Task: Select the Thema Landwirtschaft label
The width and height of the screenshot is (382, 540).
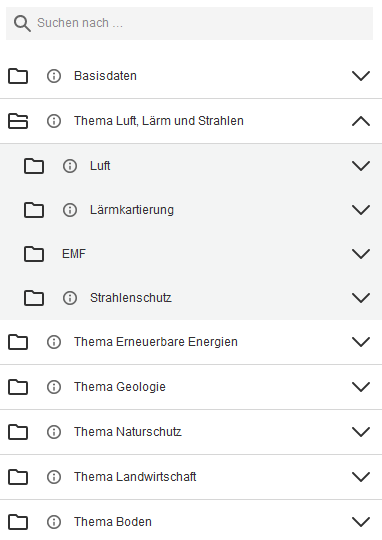Action: 135,477
